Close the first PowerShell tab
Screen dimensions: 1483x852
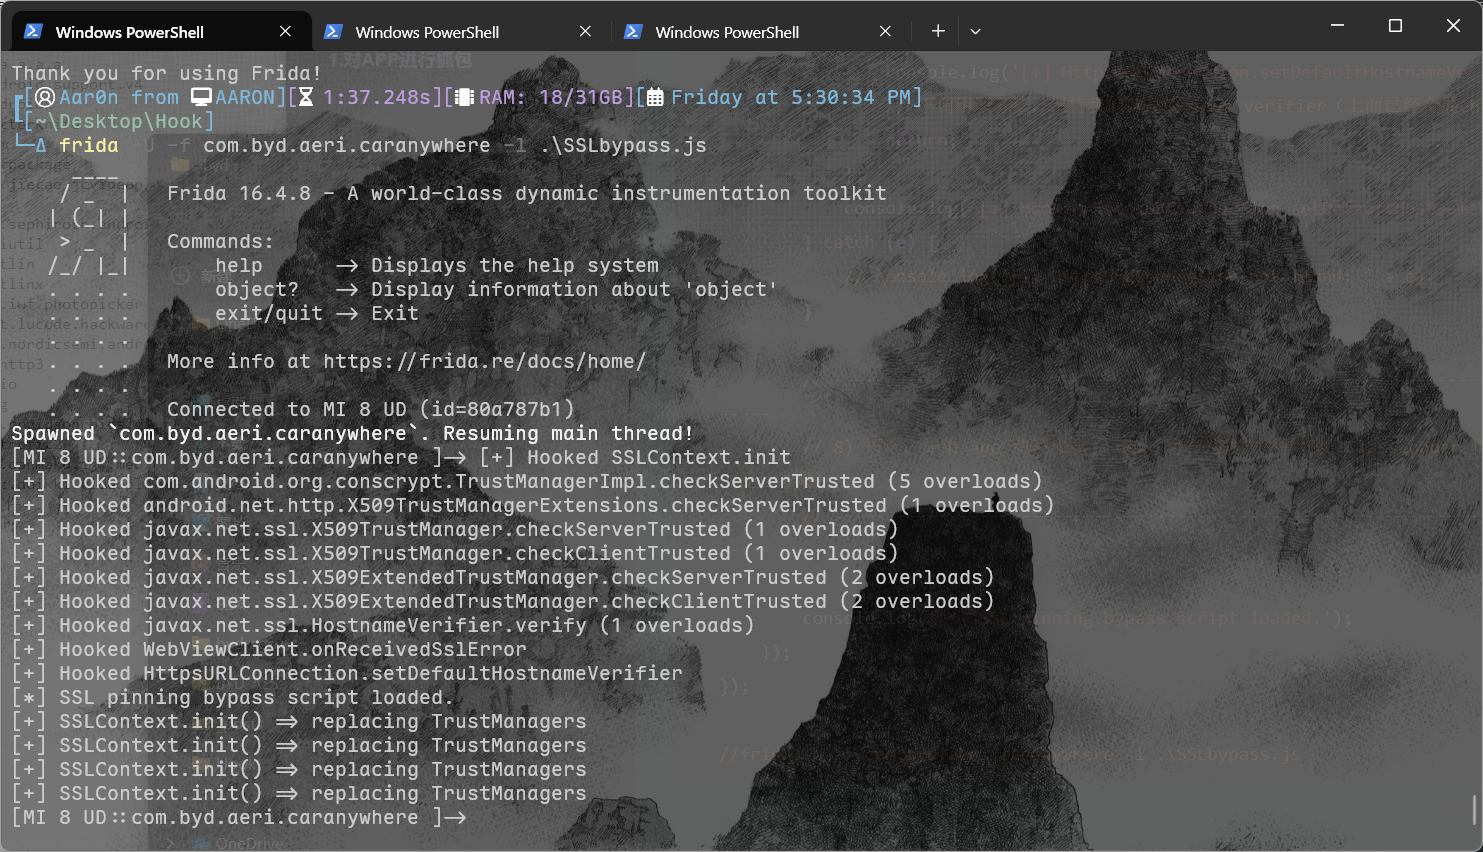point(285,31)
